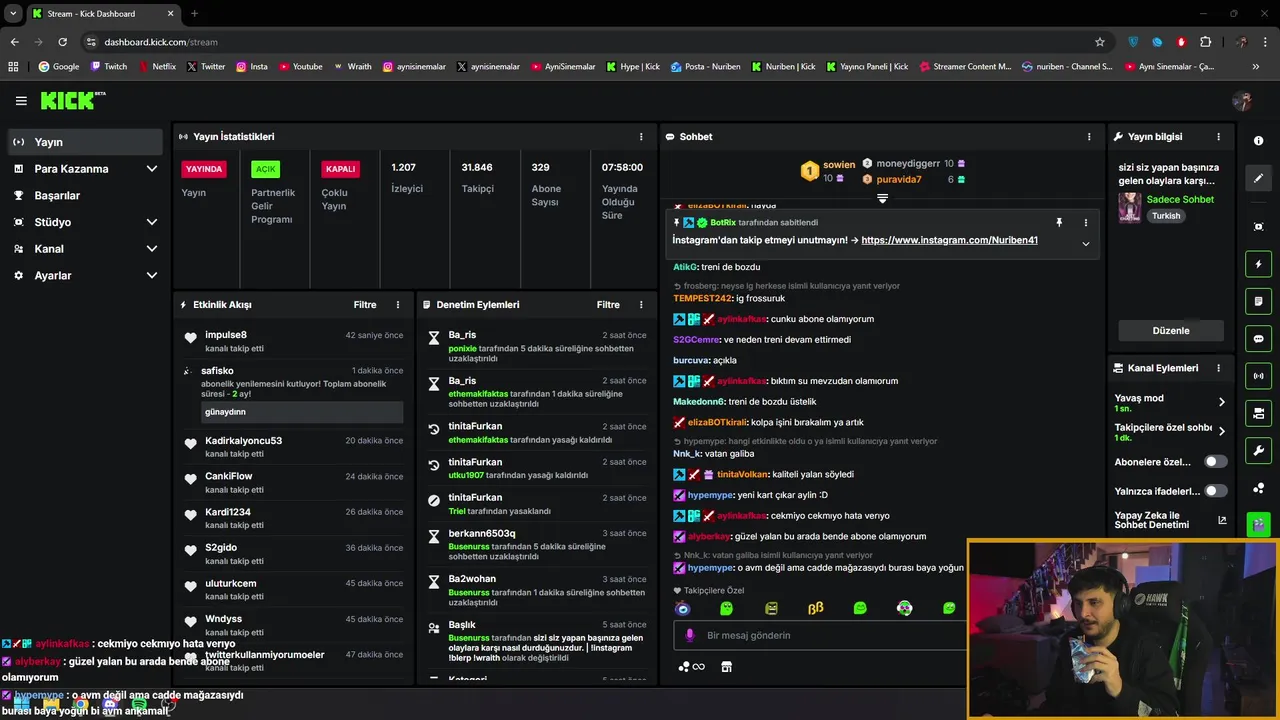Collapse the pinned message with chevron
The height and width of the screenshot is (720, 1280).
pyautogui.click(x=1085, y=243)
